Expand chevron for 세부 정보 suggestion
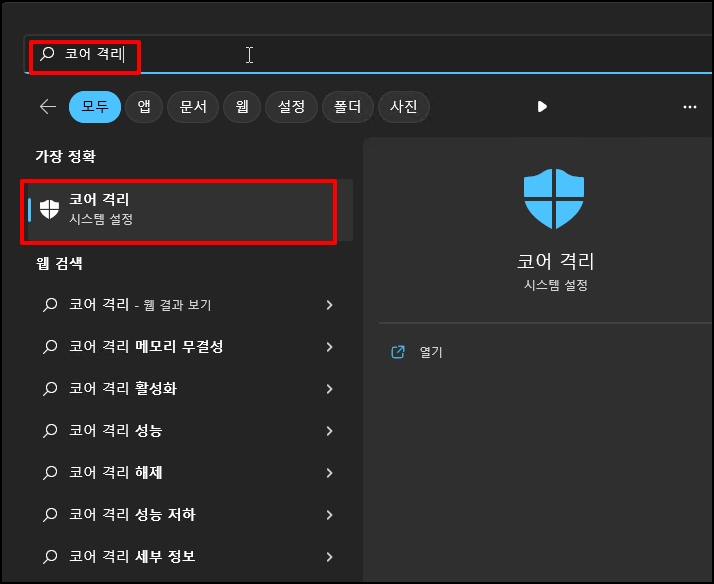 point(329,557)
